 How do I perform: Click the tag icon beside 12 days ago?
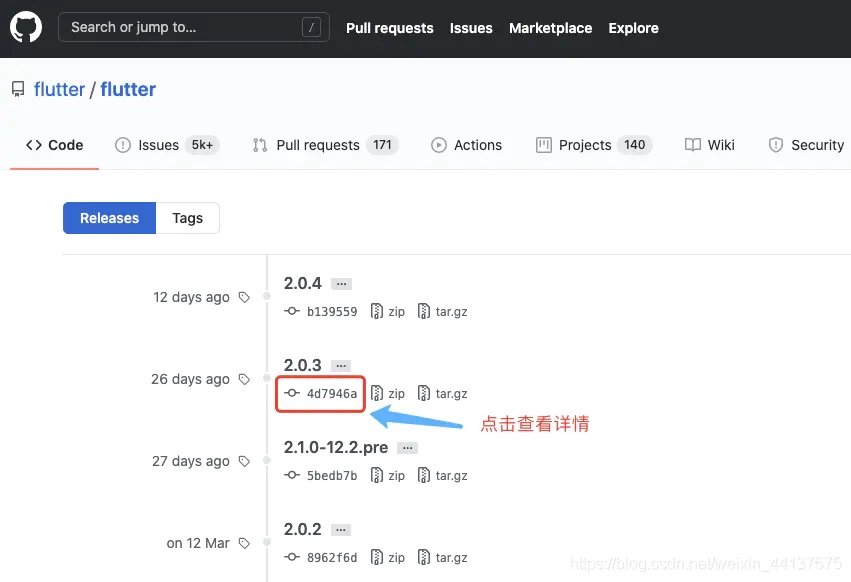pyautogui.click(x=245, y=297)
